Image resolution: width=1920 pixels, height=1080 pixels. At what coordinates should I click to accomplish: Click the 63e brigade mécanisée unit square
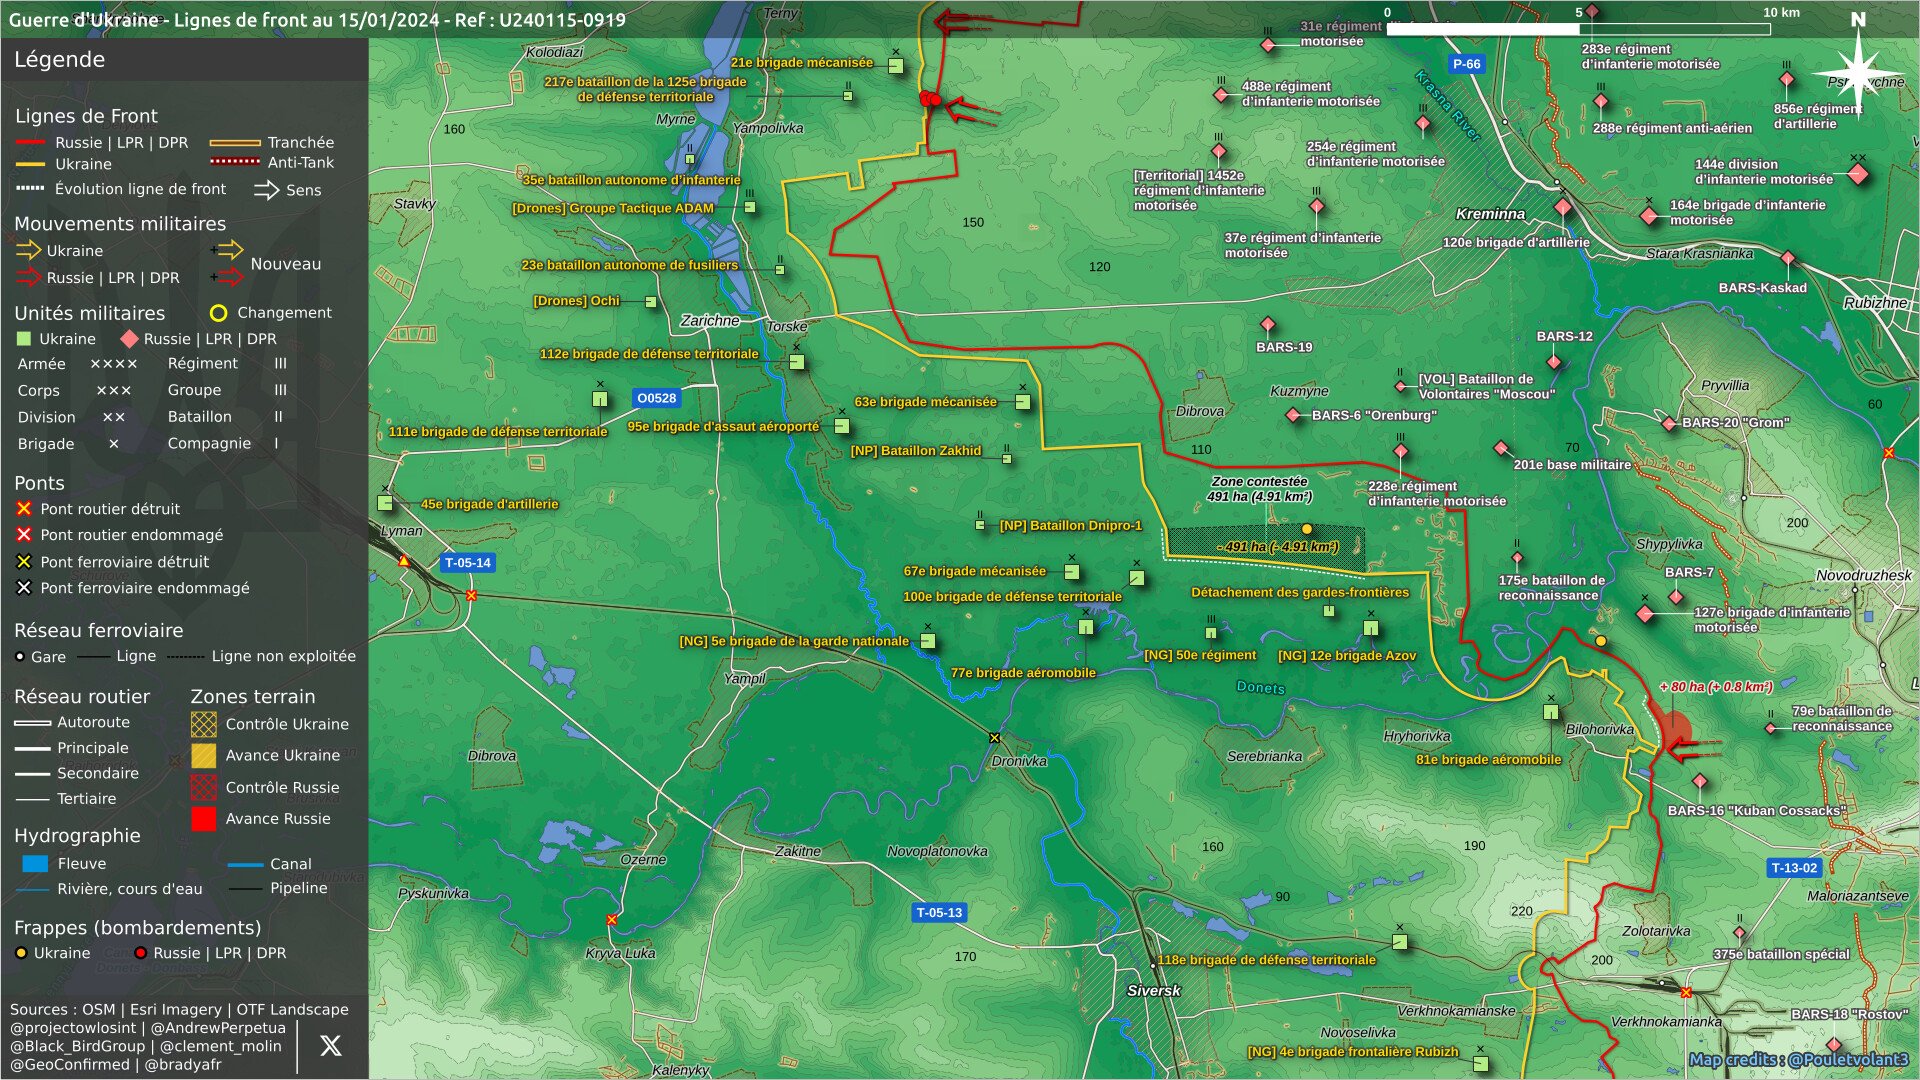(x=1022, y=402)
